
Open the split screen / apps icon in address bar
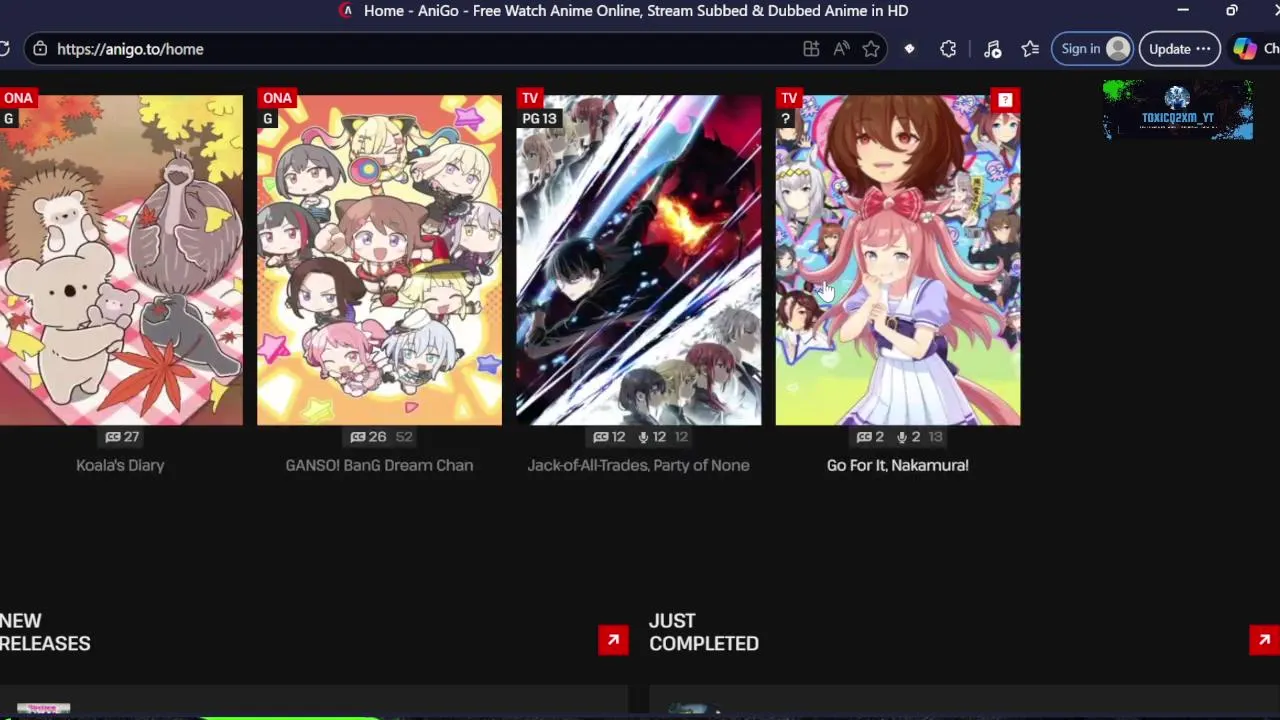pyautogui.click(x=811, y=49)
